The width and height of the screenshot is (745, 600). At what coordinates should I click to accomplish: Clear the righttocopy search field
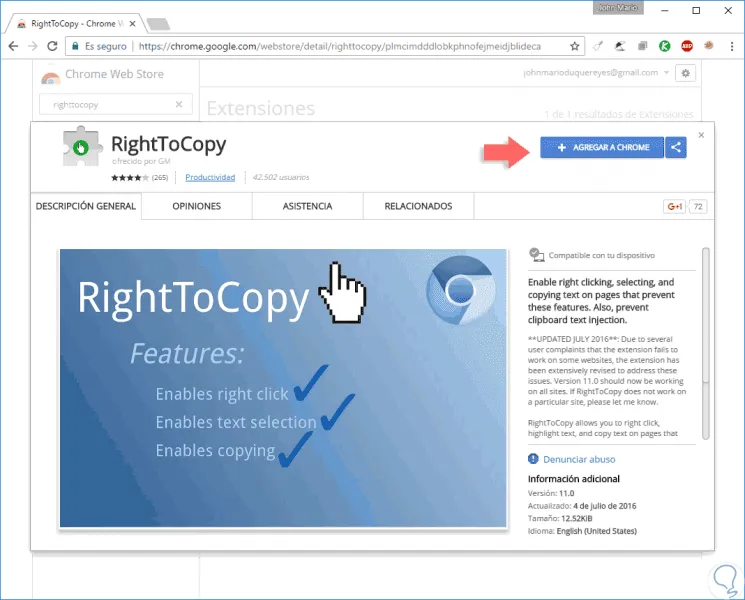pos(179,105)
